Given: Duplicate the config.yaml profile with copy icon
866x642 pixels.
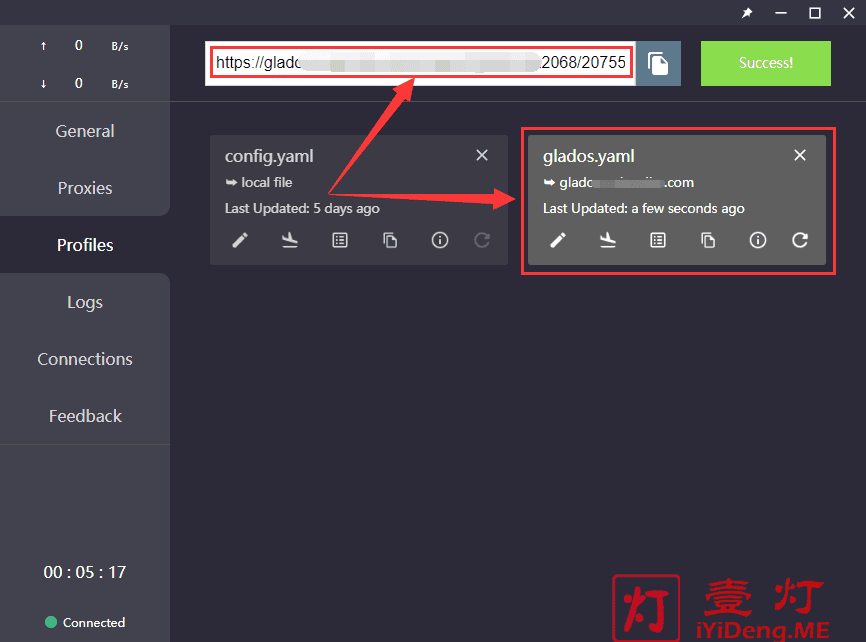Looking at the screenshot, I should pos(390,240).
